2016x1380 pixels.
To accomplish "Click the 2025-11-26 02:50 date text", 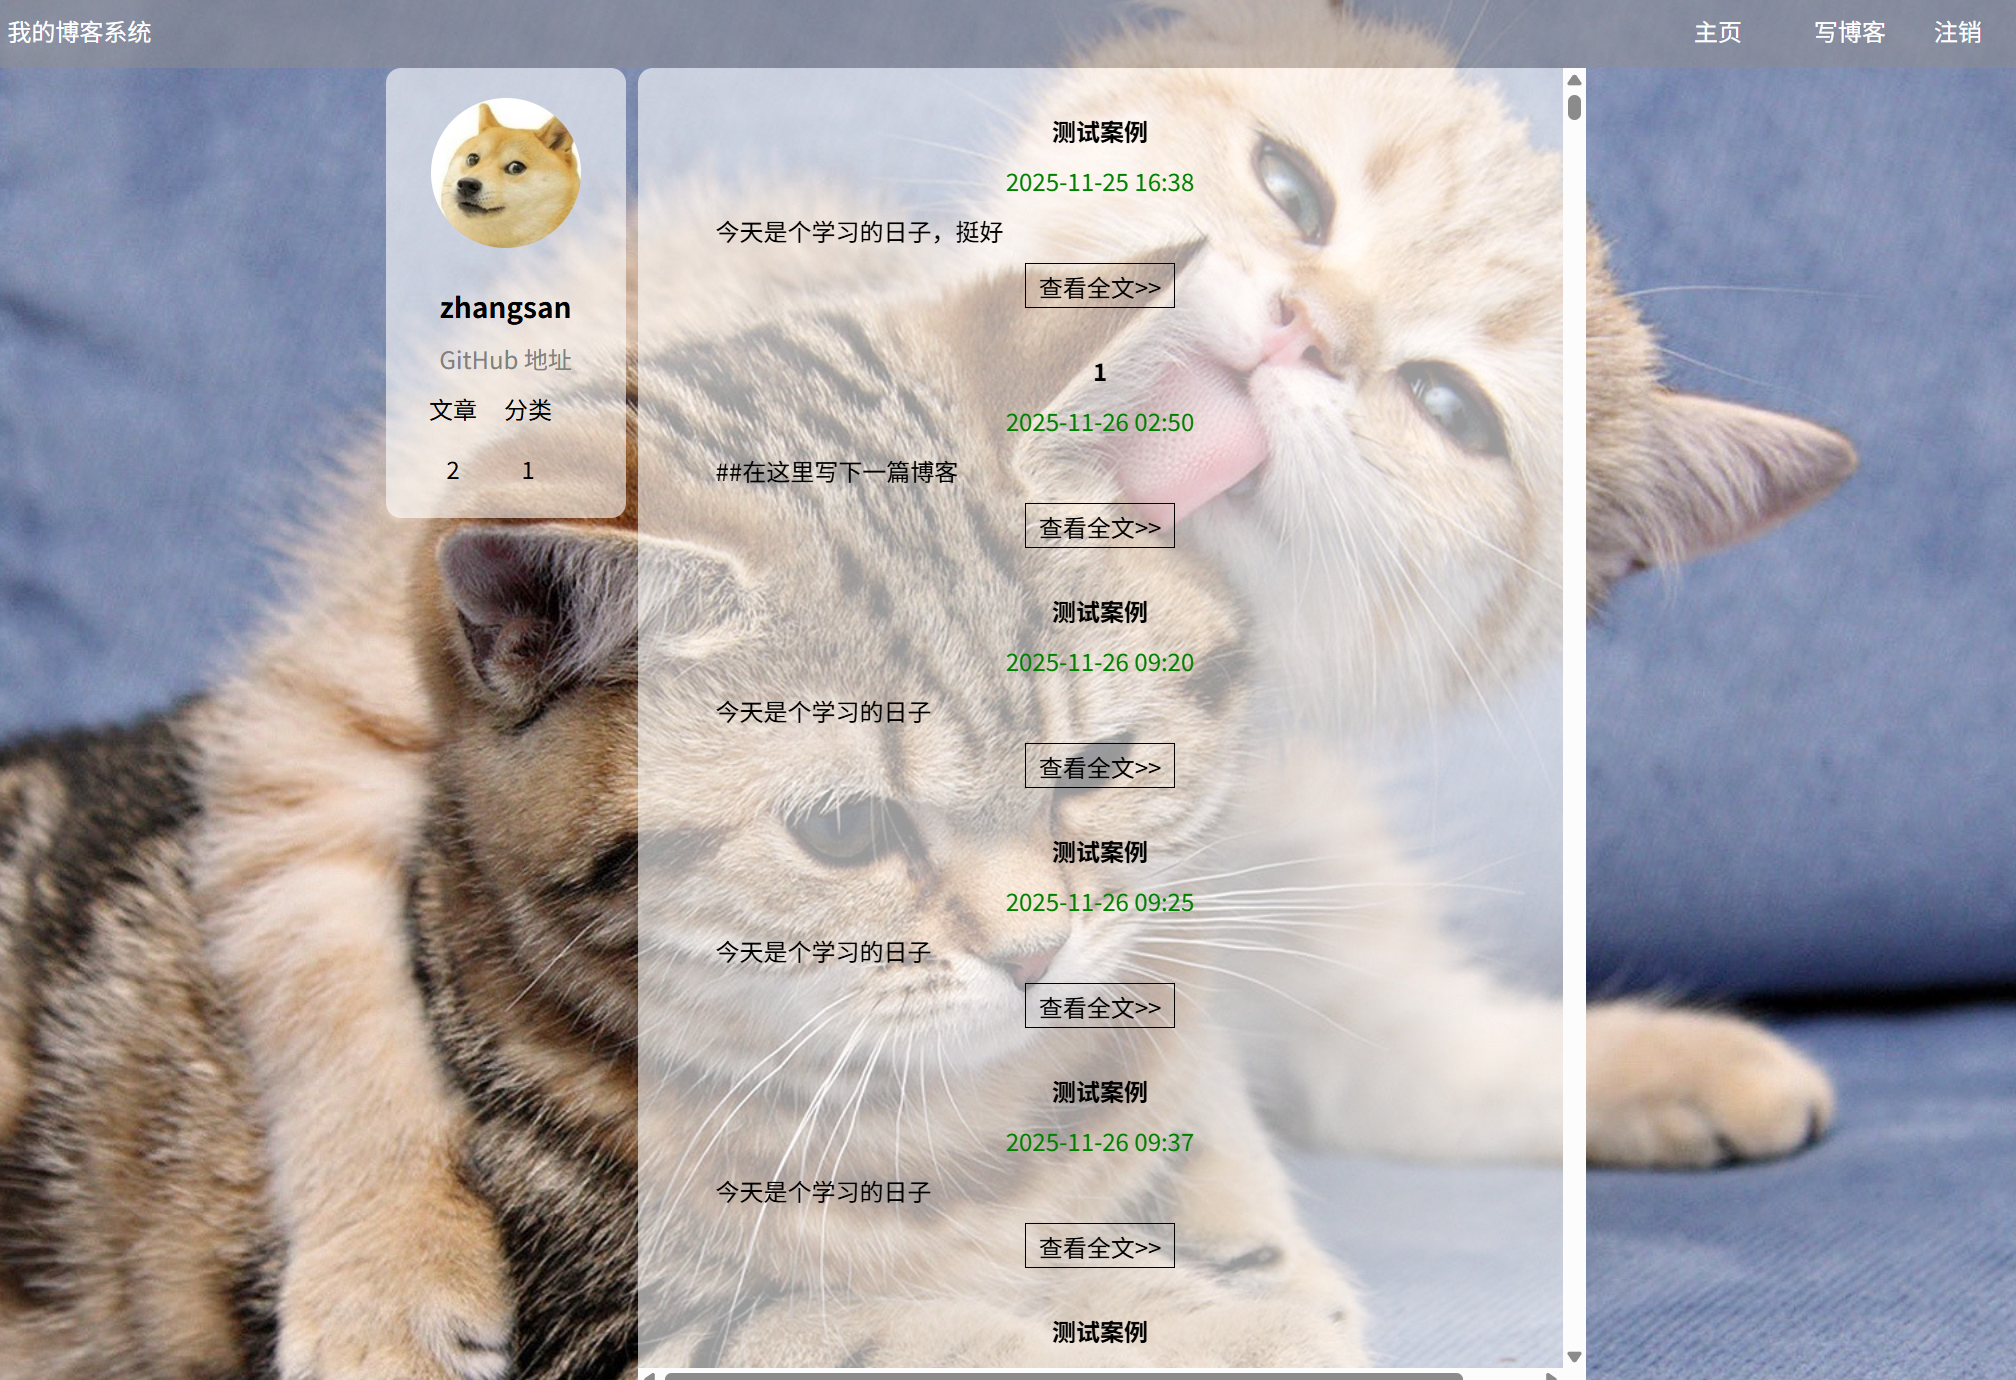I will pos(1099,423).
